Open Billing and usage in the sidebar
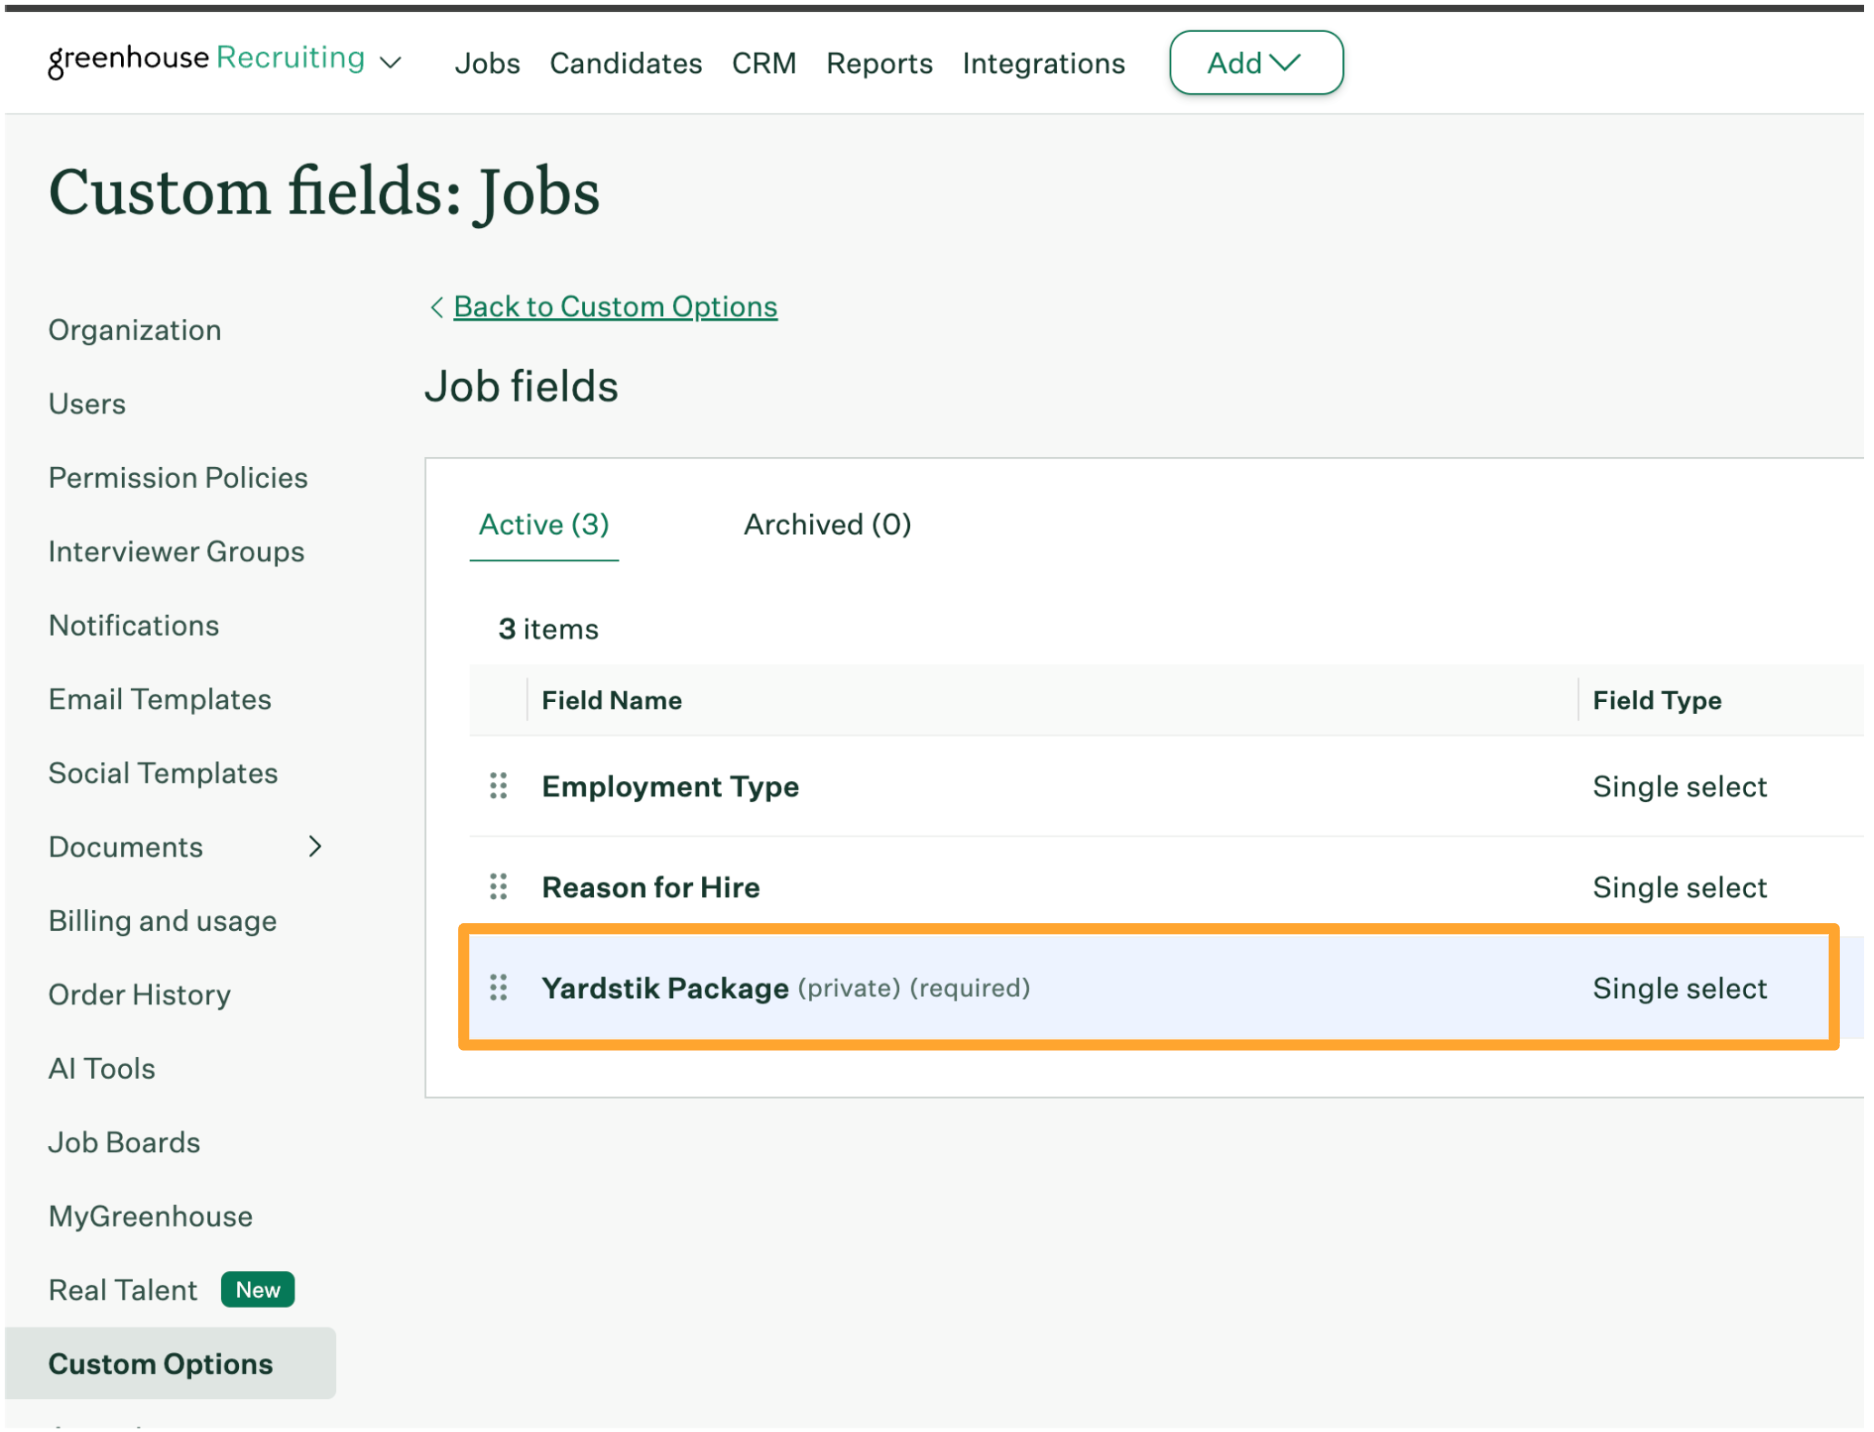Image resolution: width=1874 pixels, height=1432 pixels. click(163, 922)
